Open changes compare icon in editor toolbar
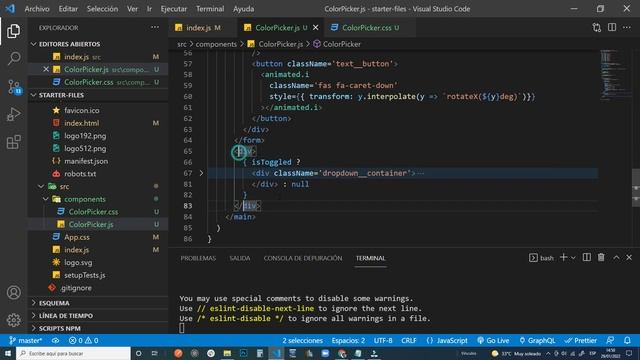The height and width of the screenshot is (360, 640). (596, 27)
